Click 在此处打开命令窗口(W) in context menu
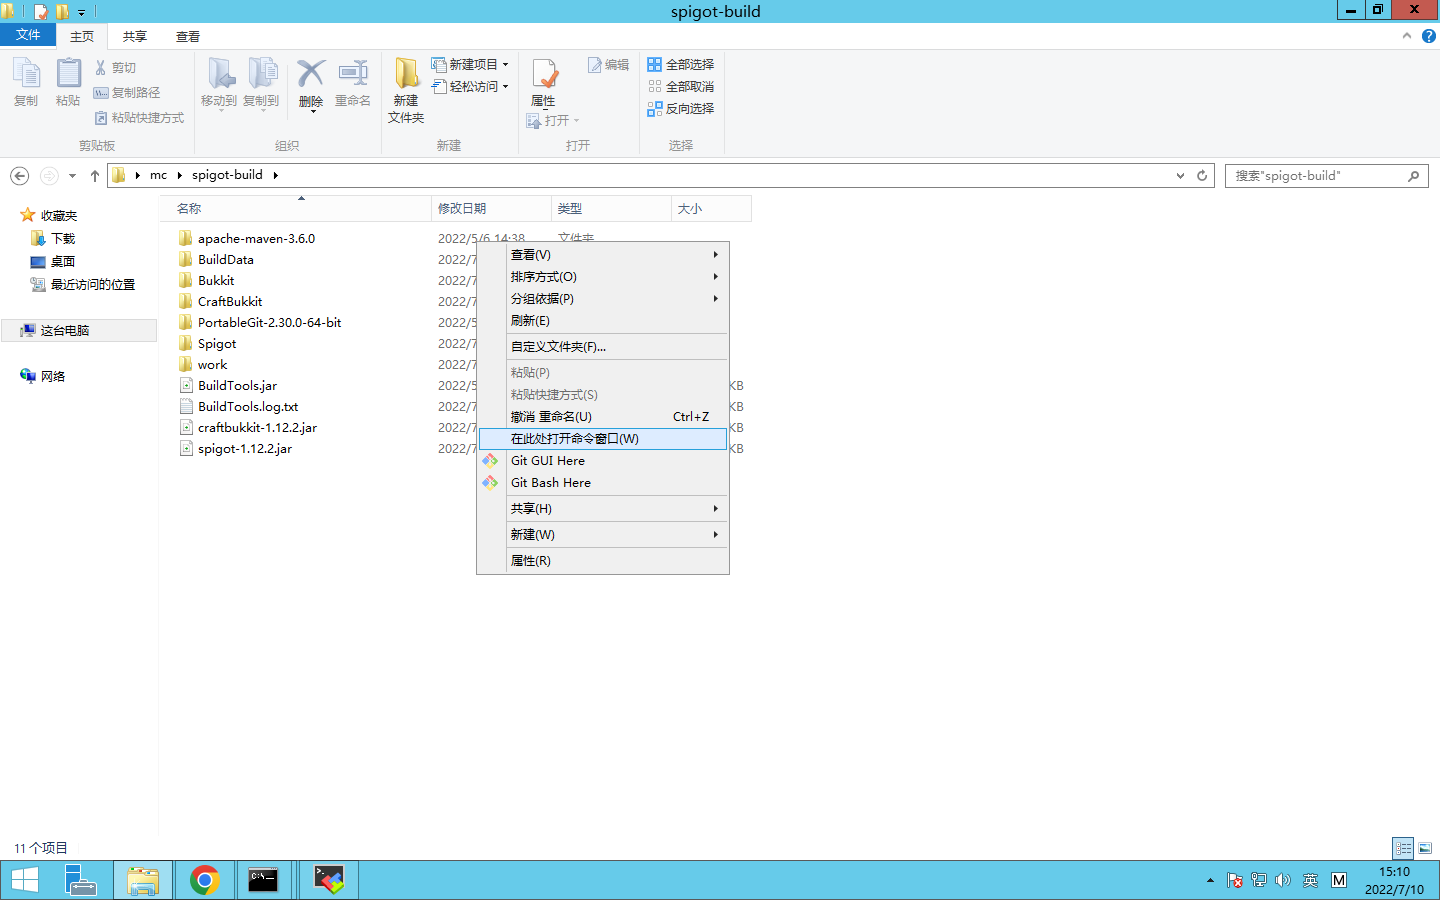Screen dimensions: 1440x900 pyautogui.click(x=603, y=439)
